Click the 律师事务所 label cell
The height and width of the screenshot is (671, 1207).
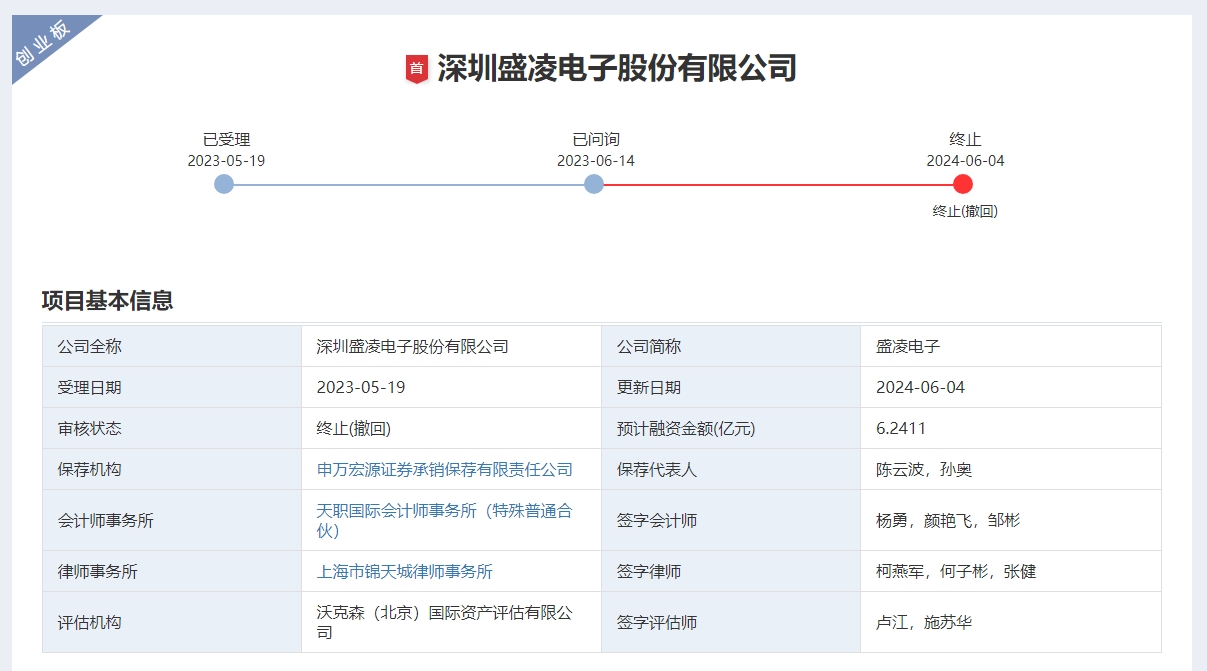coord(172,572)
